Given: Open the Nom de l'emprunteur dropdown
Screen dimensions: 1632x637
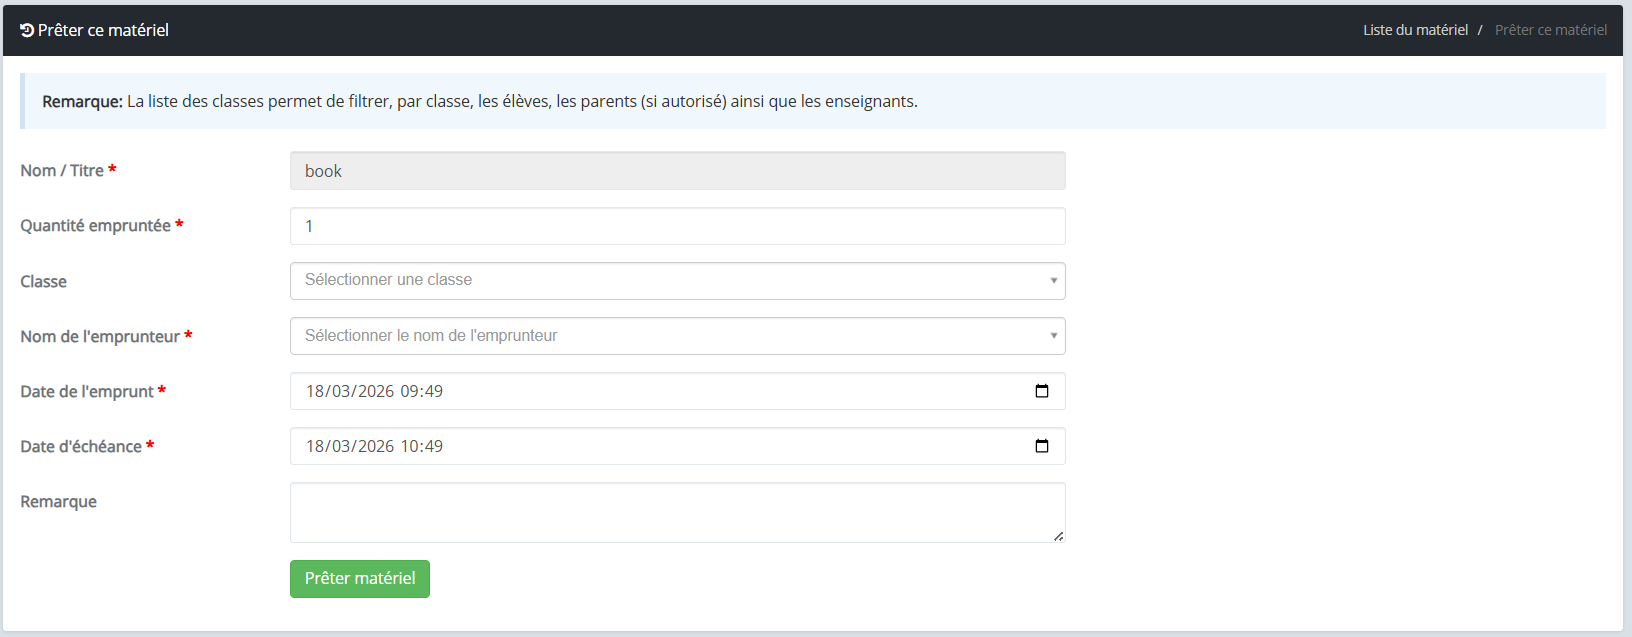Looking at the screenshot, I should point(677,336).
